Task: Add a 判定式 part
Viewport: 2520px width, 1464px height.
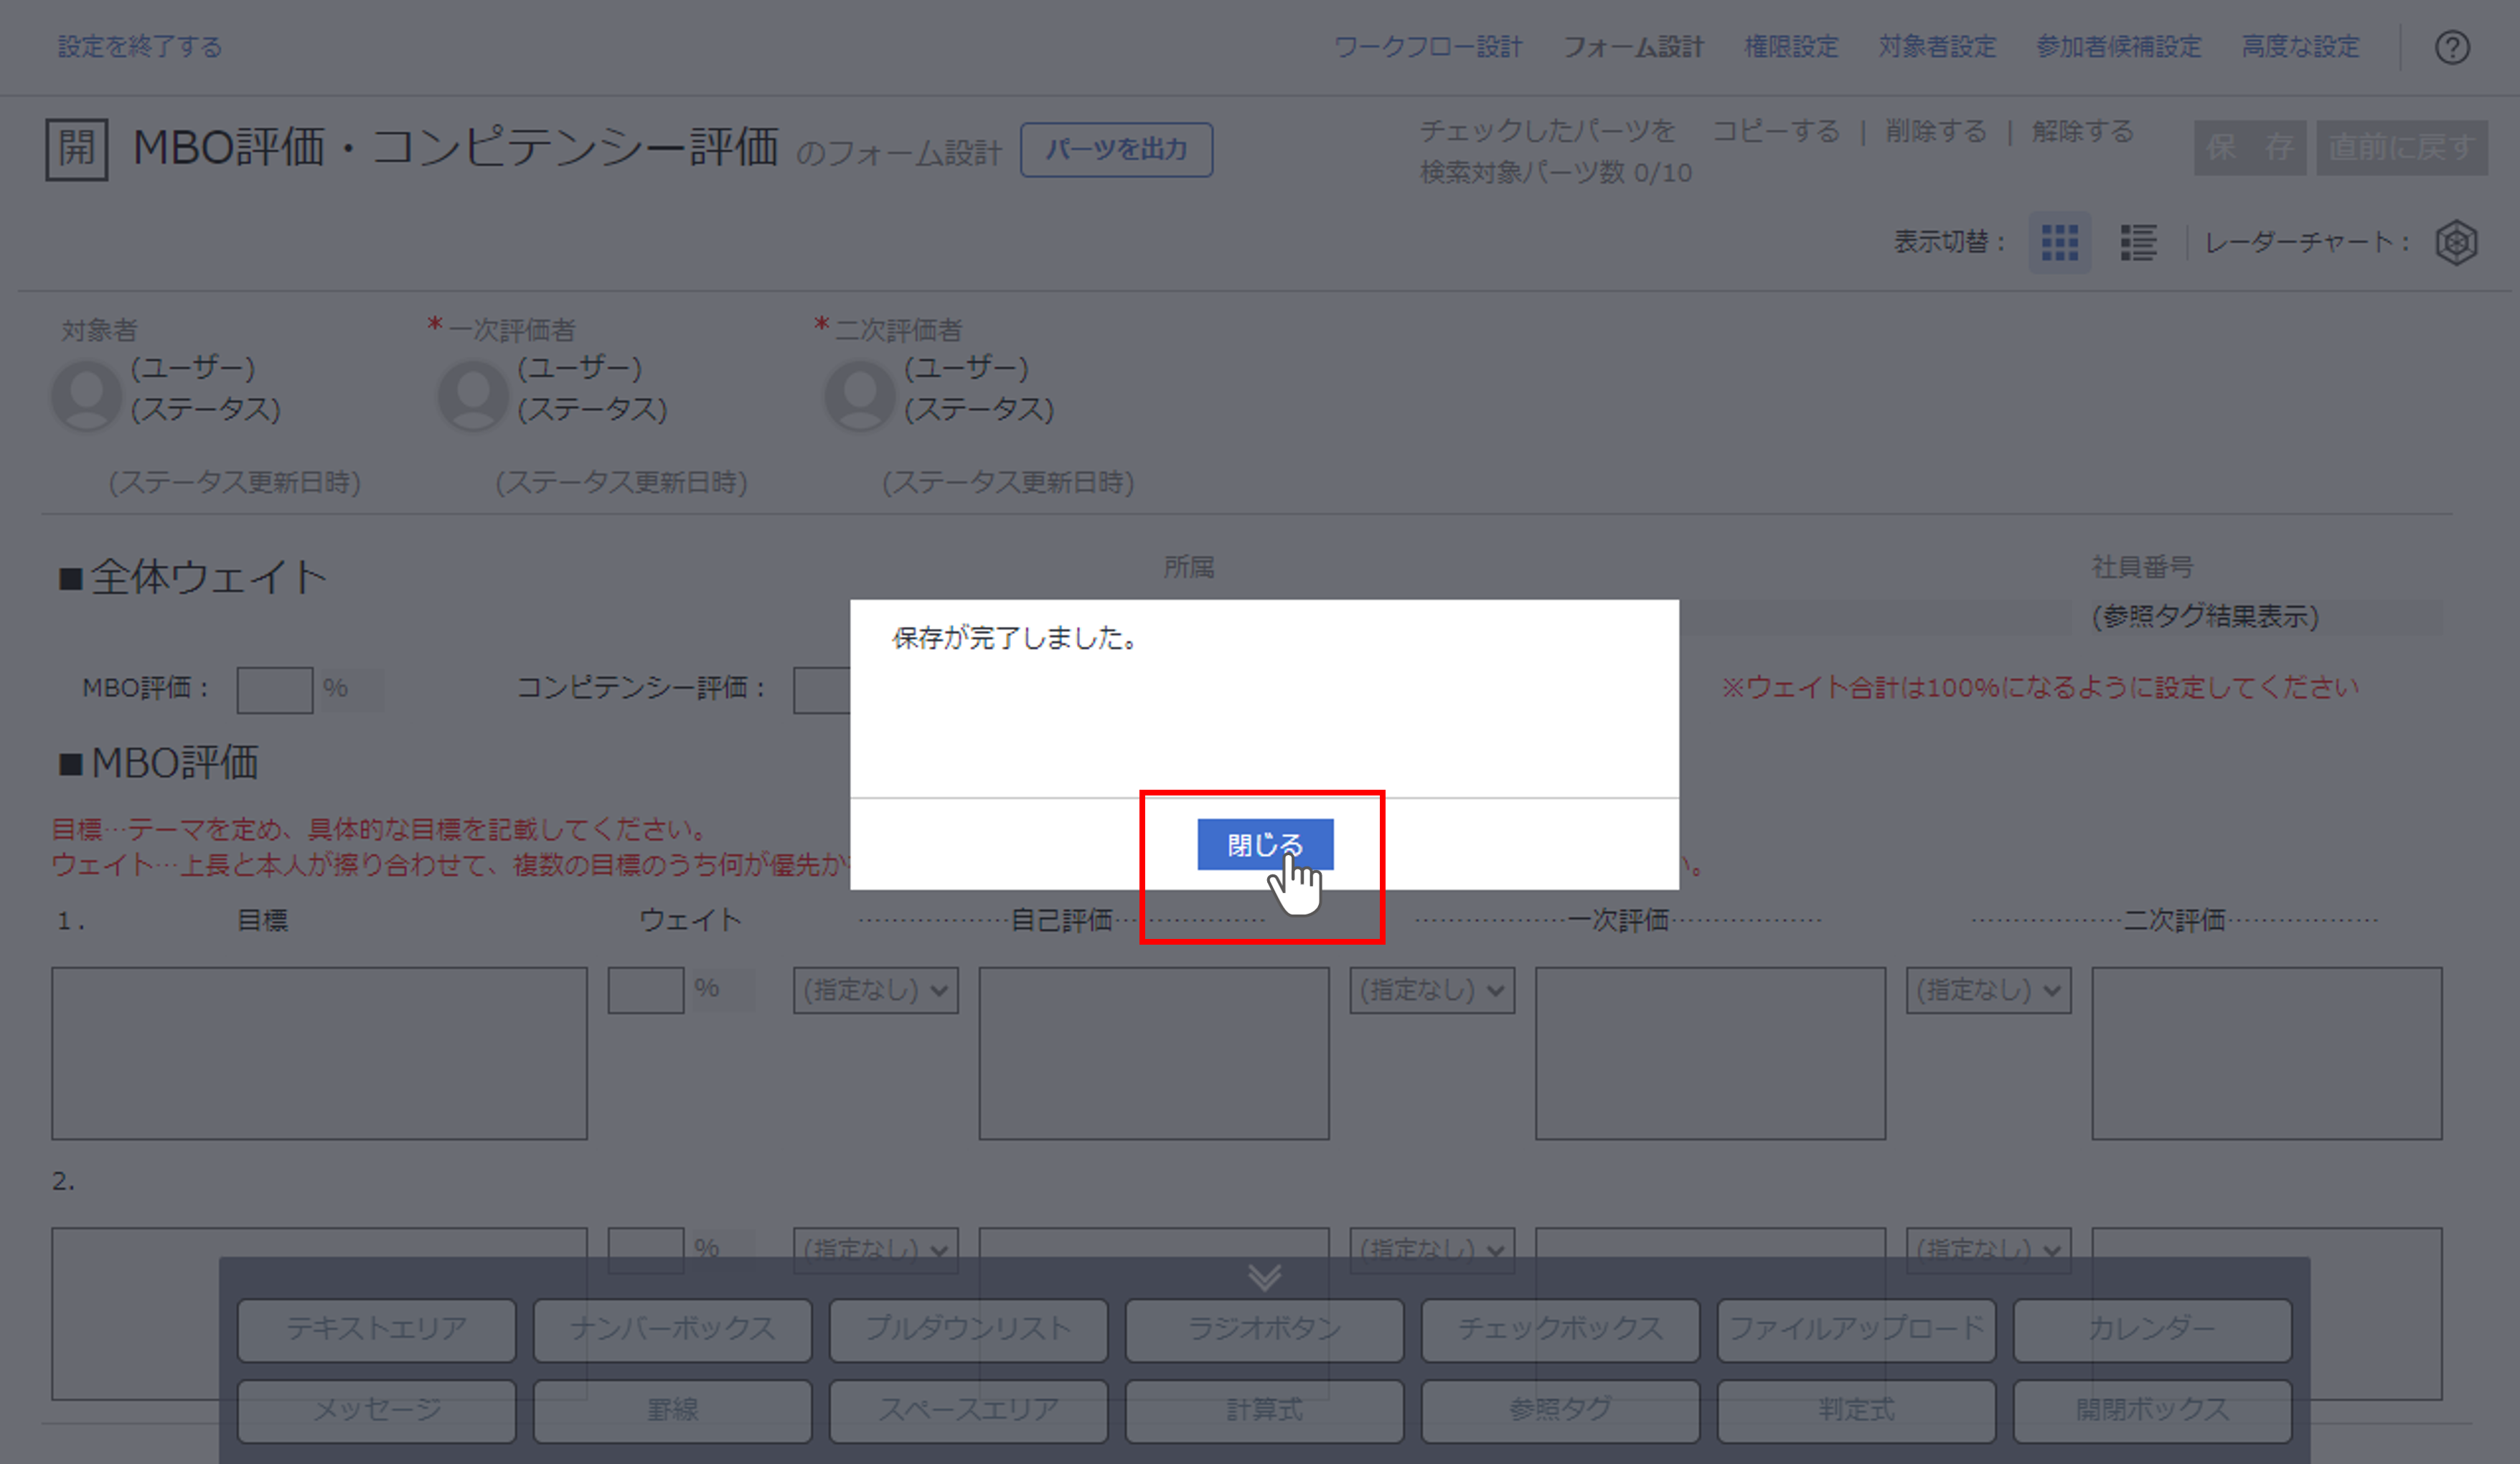Action: coord(1857,1411)
